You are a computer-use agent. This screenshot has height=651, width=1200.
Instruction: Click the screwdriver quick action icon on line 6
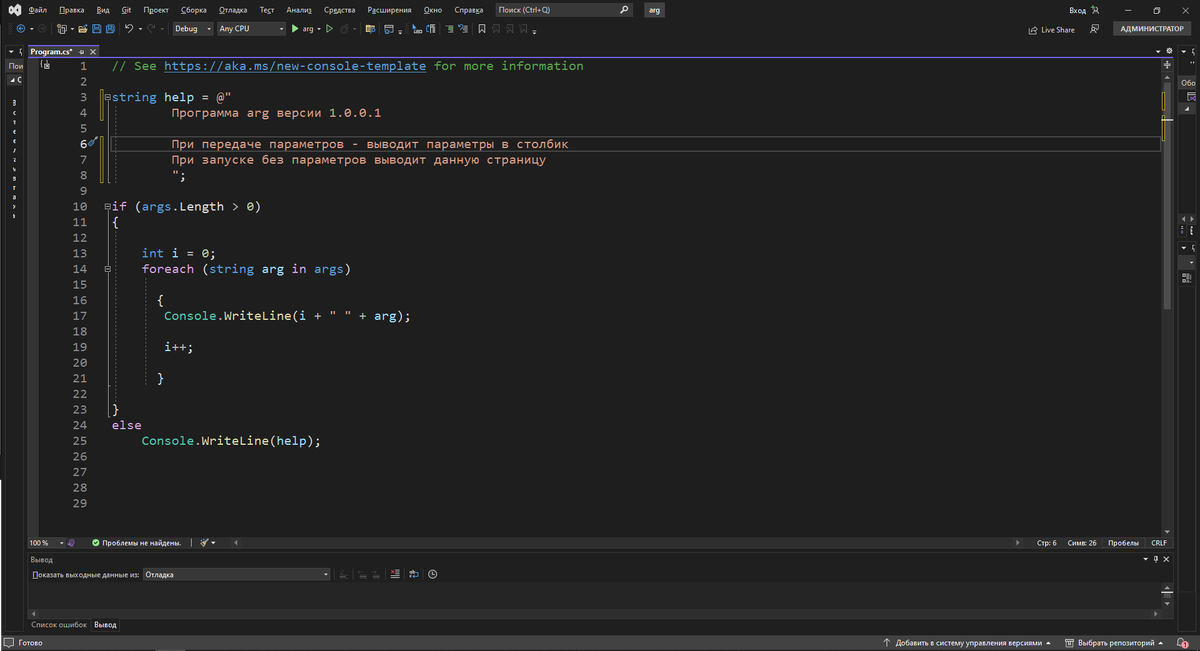point(92,144)
